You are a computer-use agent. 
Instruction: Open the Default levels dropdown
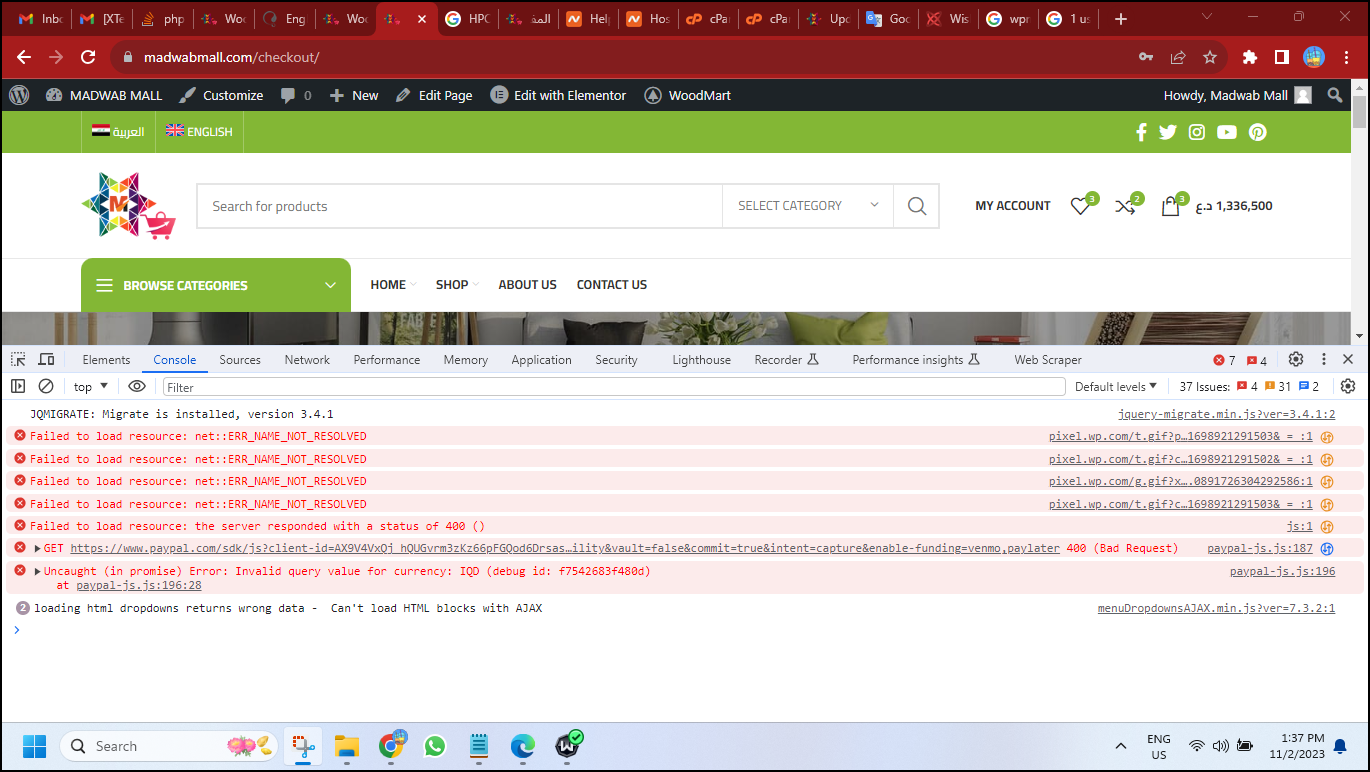click(1116, 387)
